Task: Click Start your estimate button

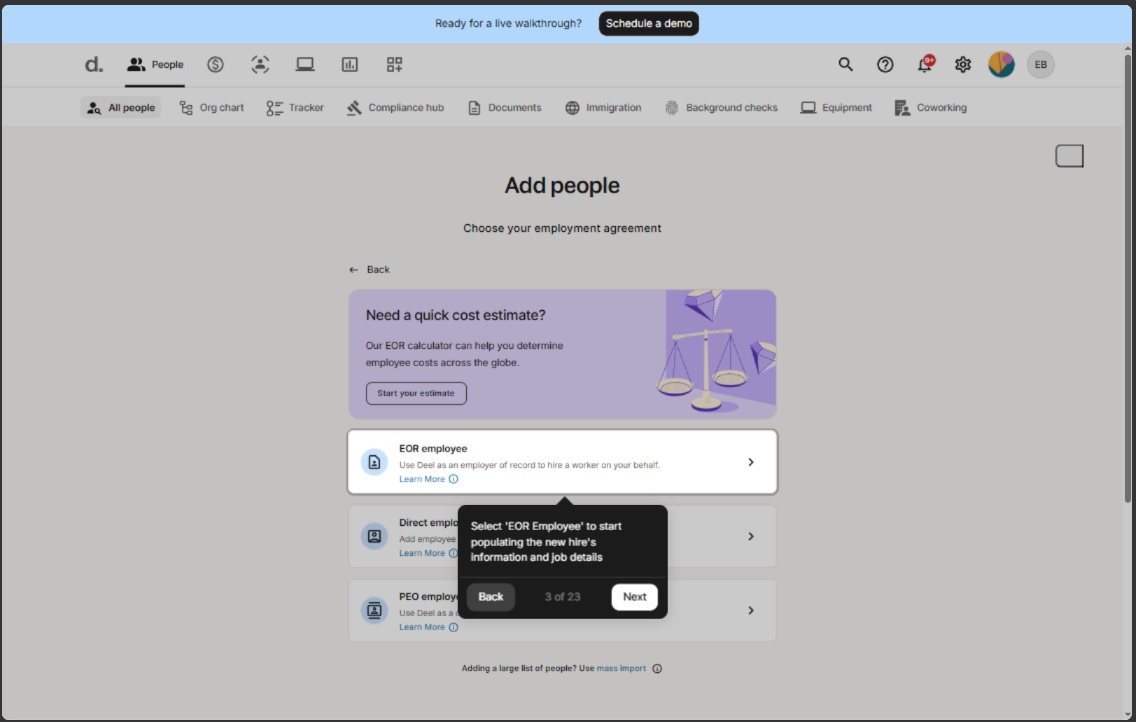Action: 416,393
